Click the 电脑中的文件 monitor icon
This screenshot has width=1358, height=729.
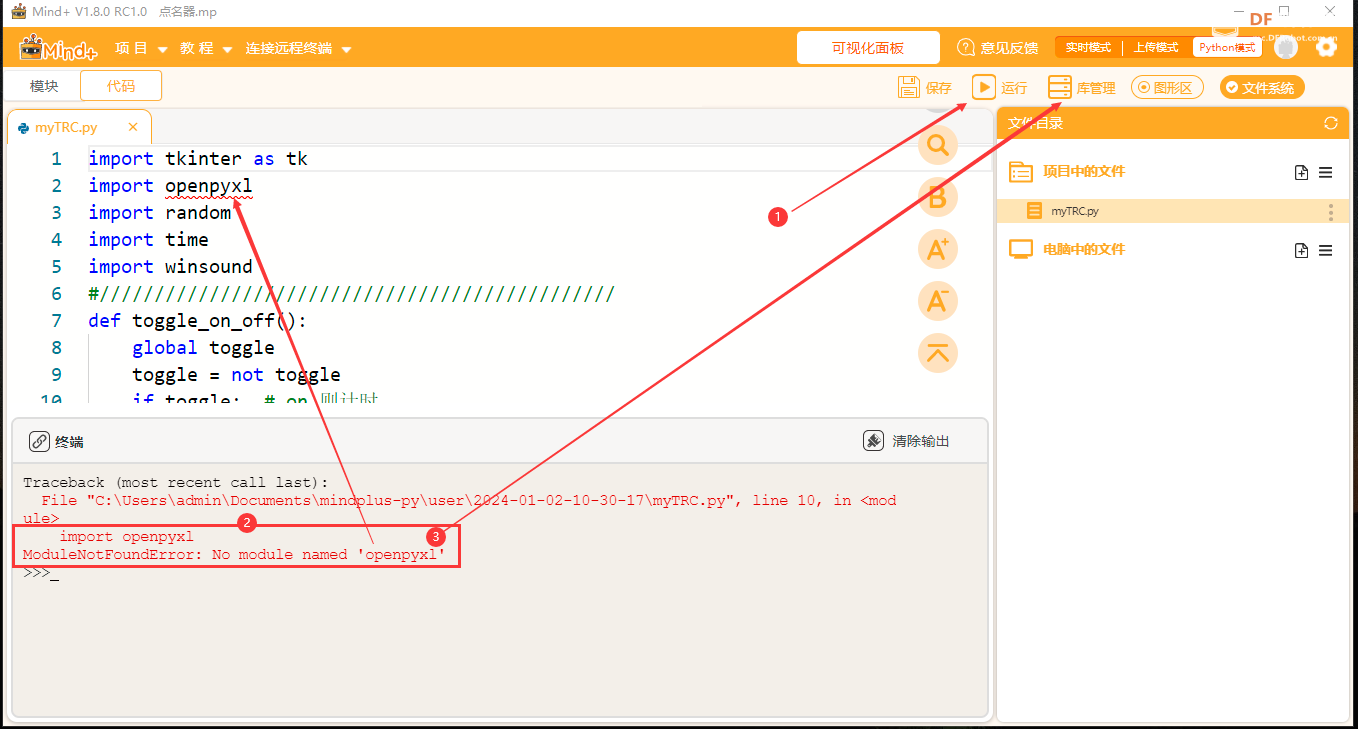(x=1020, y=250)
